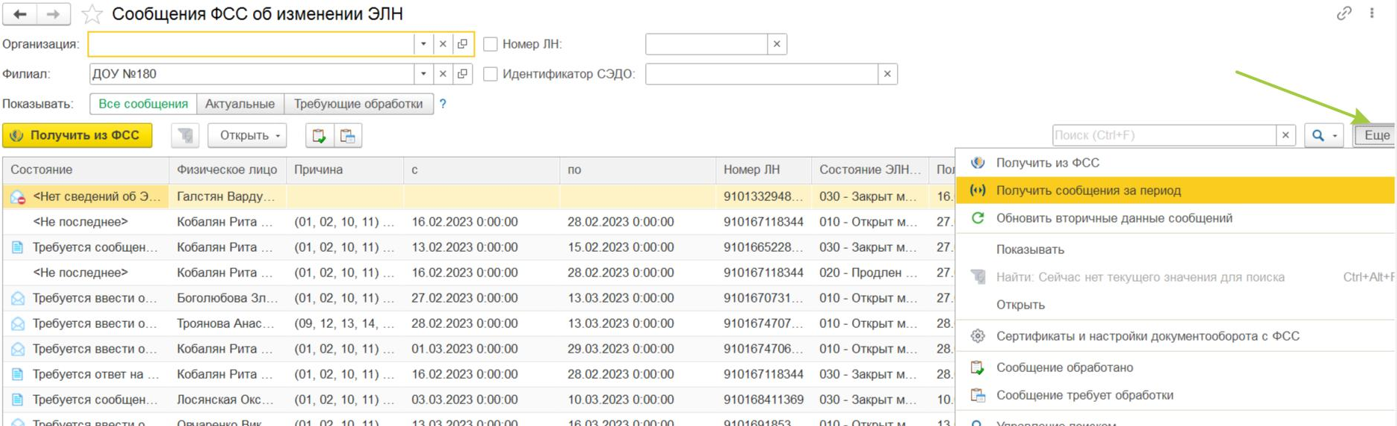The width and height of the screenshot is (1397, 426).
Task: Open the Открыть dropdown button
Action: pos(247,136)
